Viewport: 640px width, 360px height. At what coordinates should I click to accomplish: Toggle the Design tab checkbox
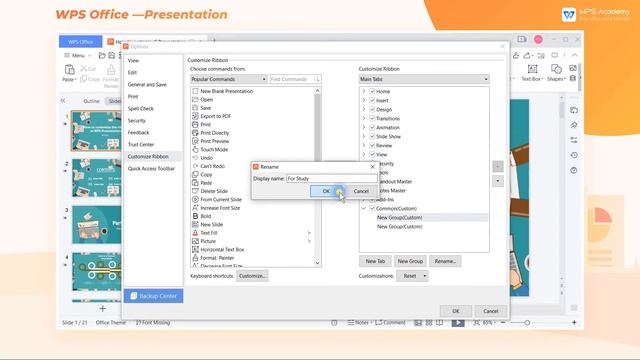coord(372,109)
